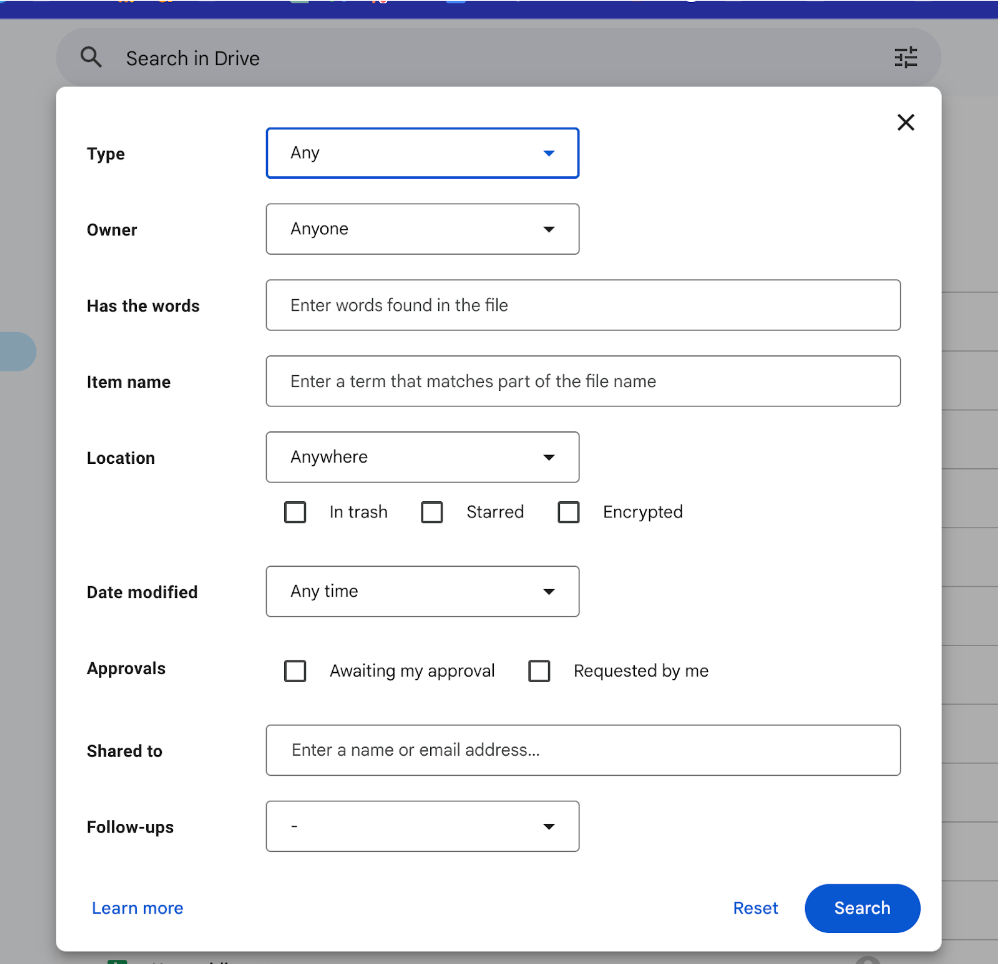
Task: Check the In trash checkbox
Action: coord(295,512)
